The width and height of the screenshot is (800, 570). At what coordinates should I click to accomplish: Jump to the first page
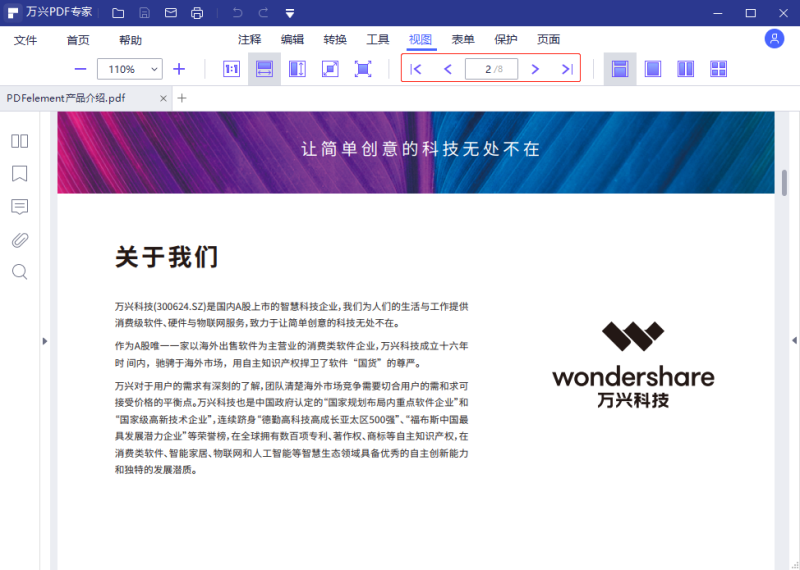coord(416,69)
